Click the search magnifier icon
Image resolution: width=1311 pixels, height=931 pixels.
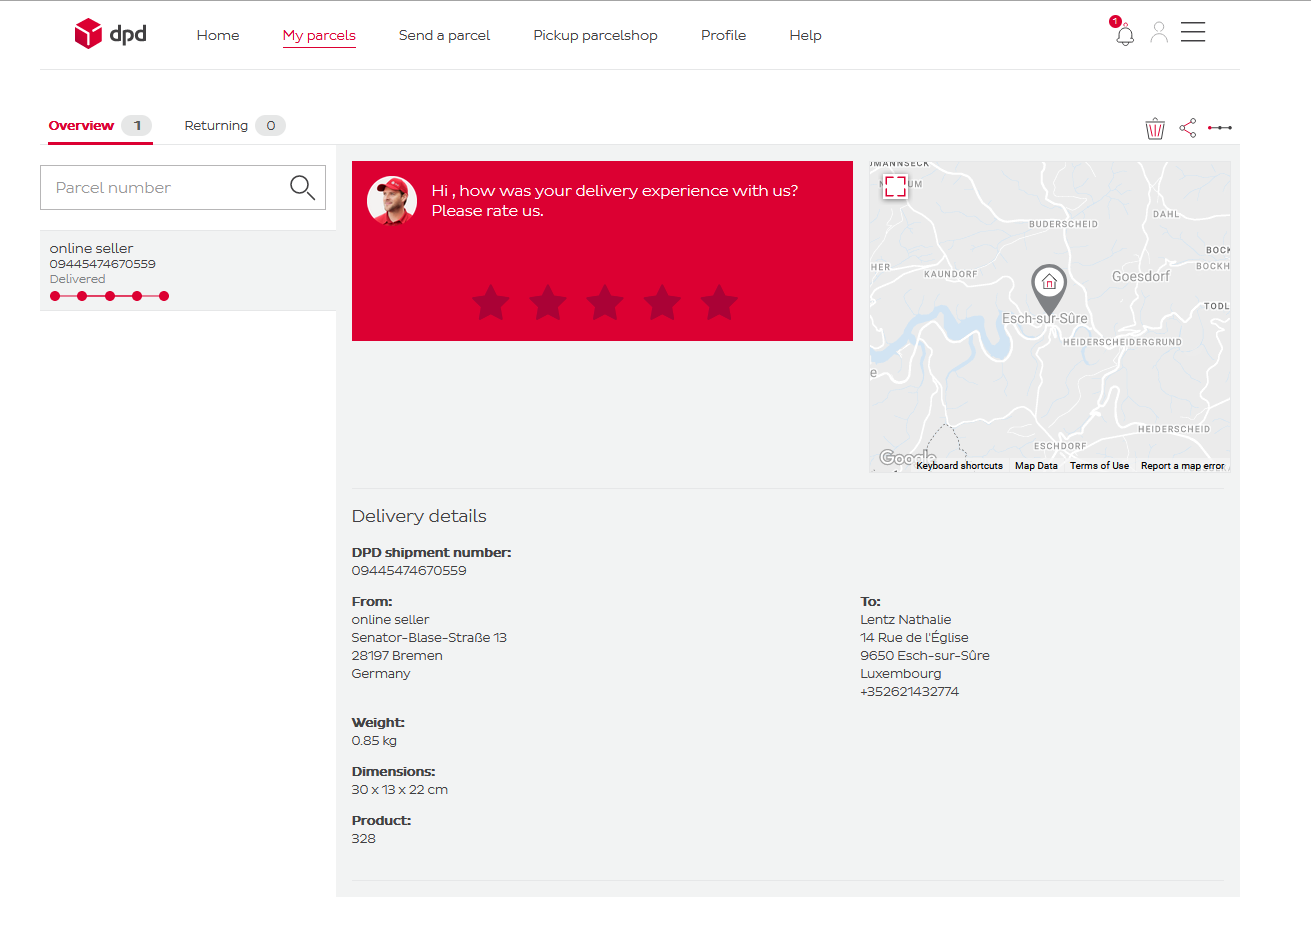coord(302,187)
